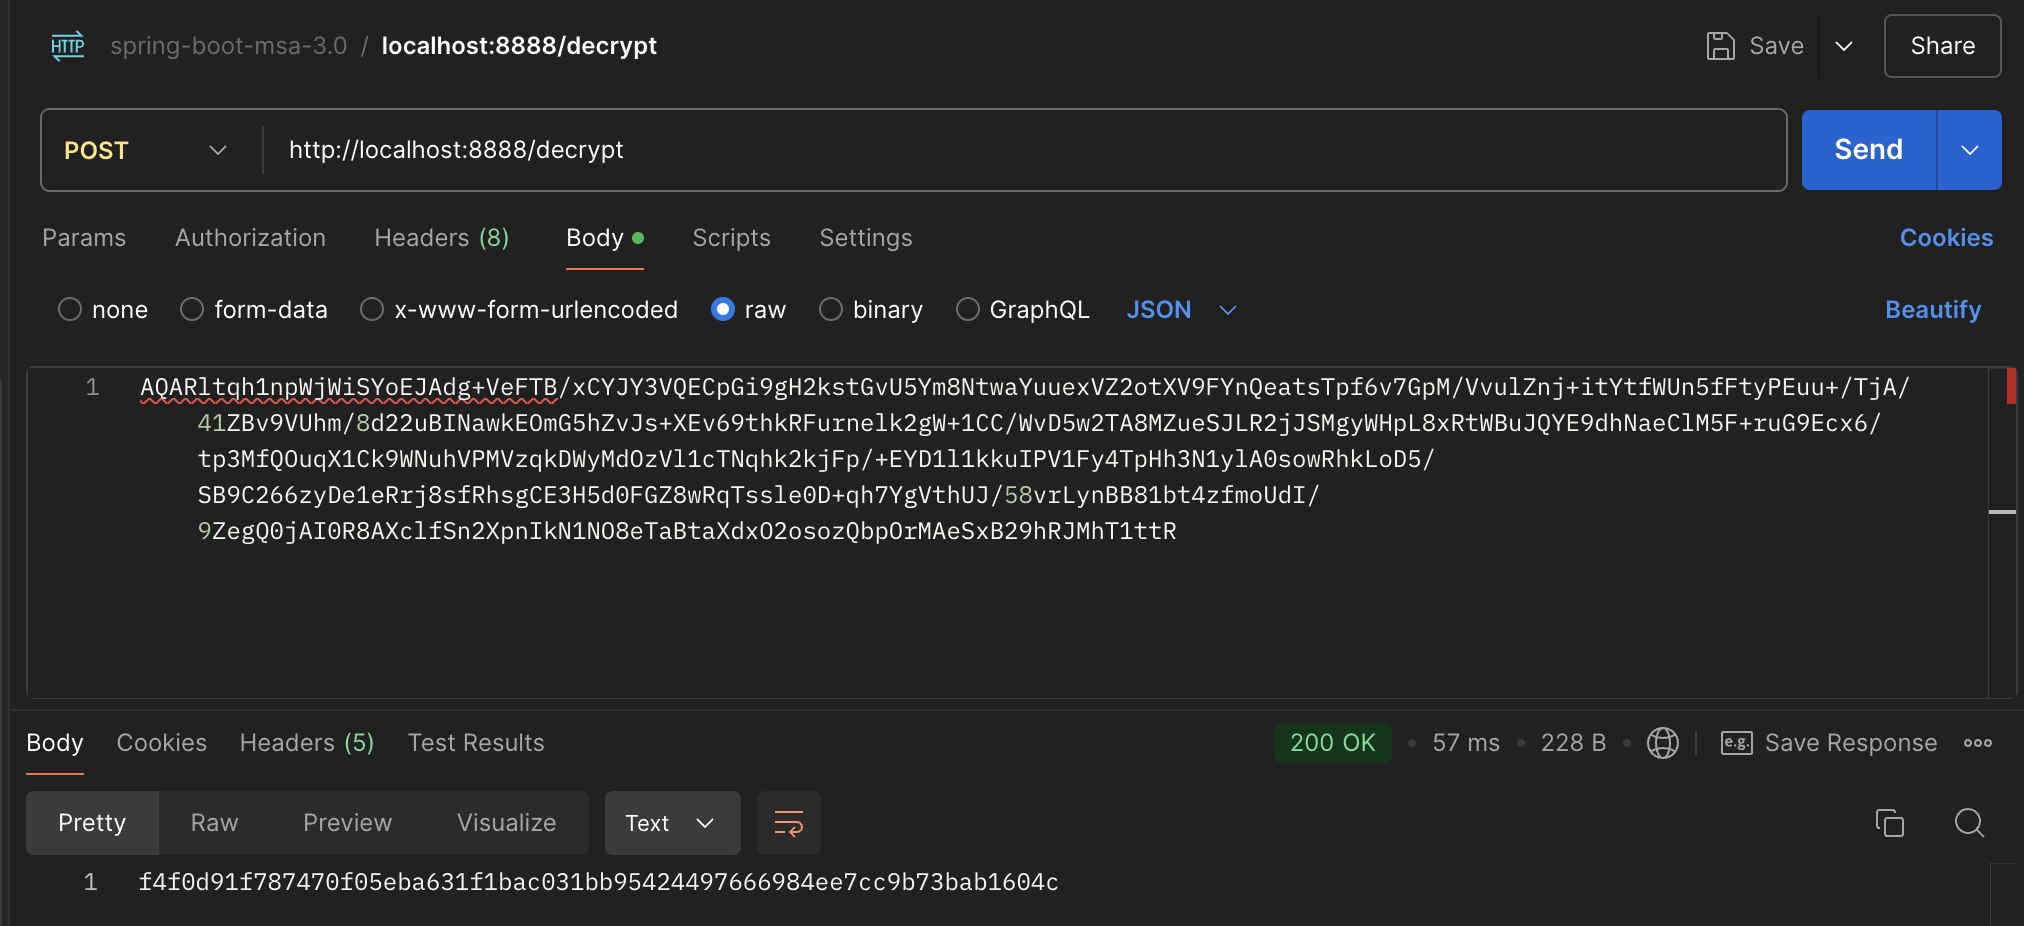The height and width of the screenshot is (926, 2024).
Task: Click the Save floppy disk icon
Action: [x=1720, y=46]
